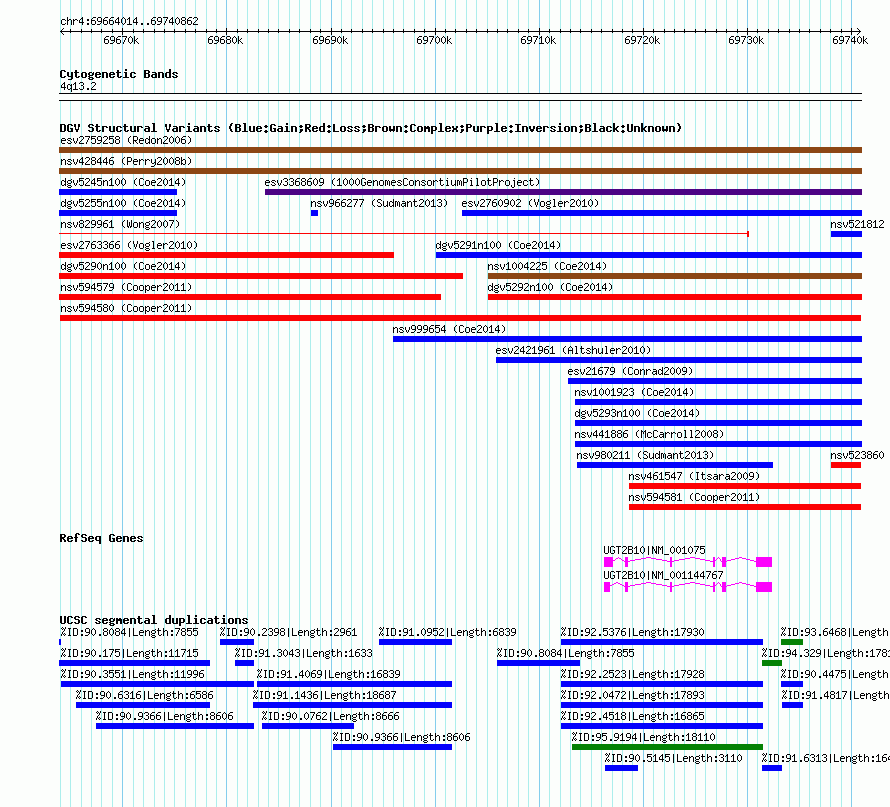Open the nsv594581 (Cooper2011) label
This screenshot has height=807, width=890.
coord(694,497)
